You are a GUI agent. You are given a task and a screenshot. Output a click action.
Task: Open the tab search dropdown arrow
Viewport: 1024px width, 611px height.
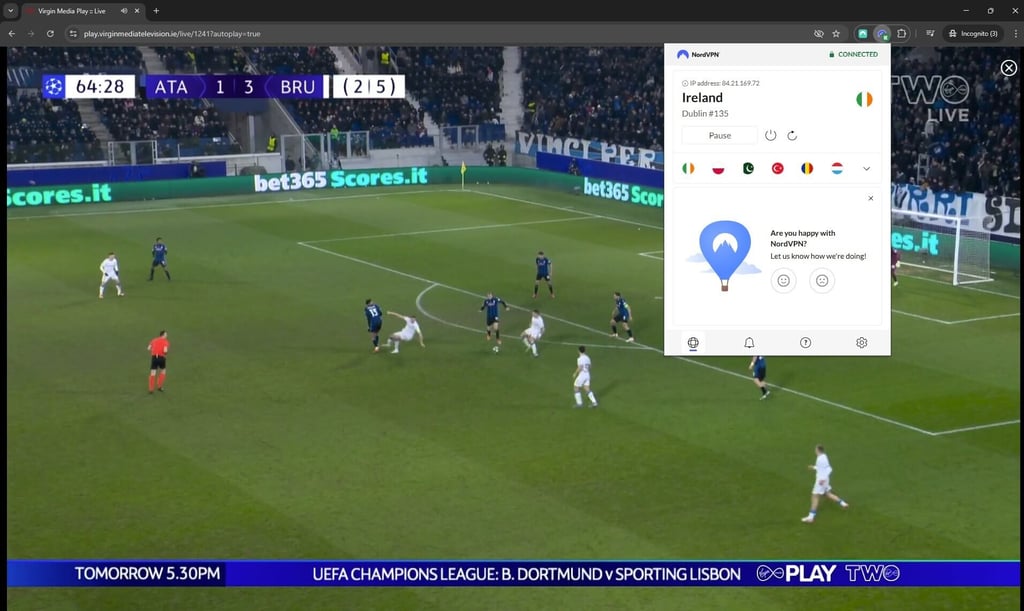tap(10, 11)
